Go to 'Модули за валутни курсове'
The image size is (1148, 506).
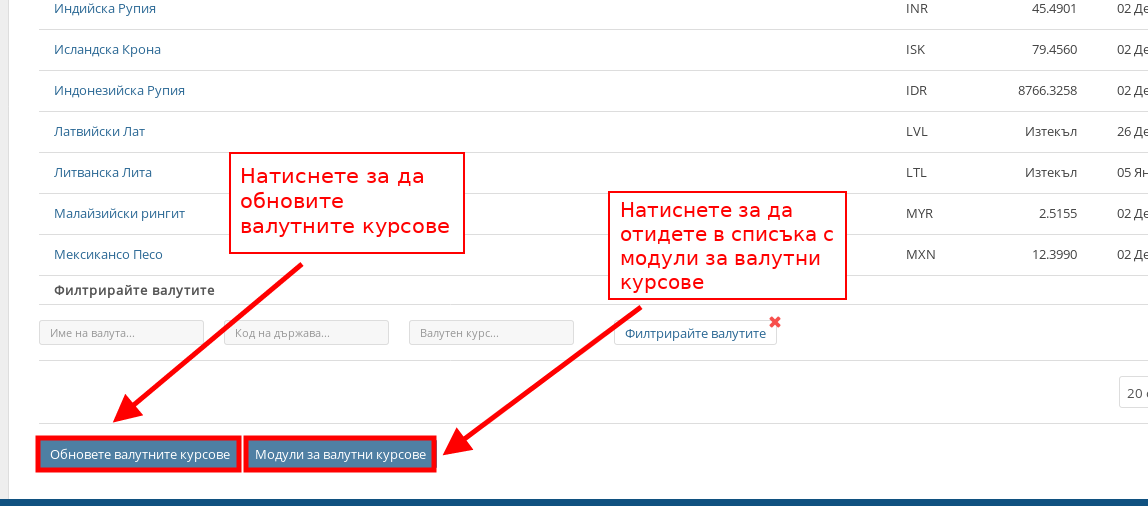click(340, 455)
